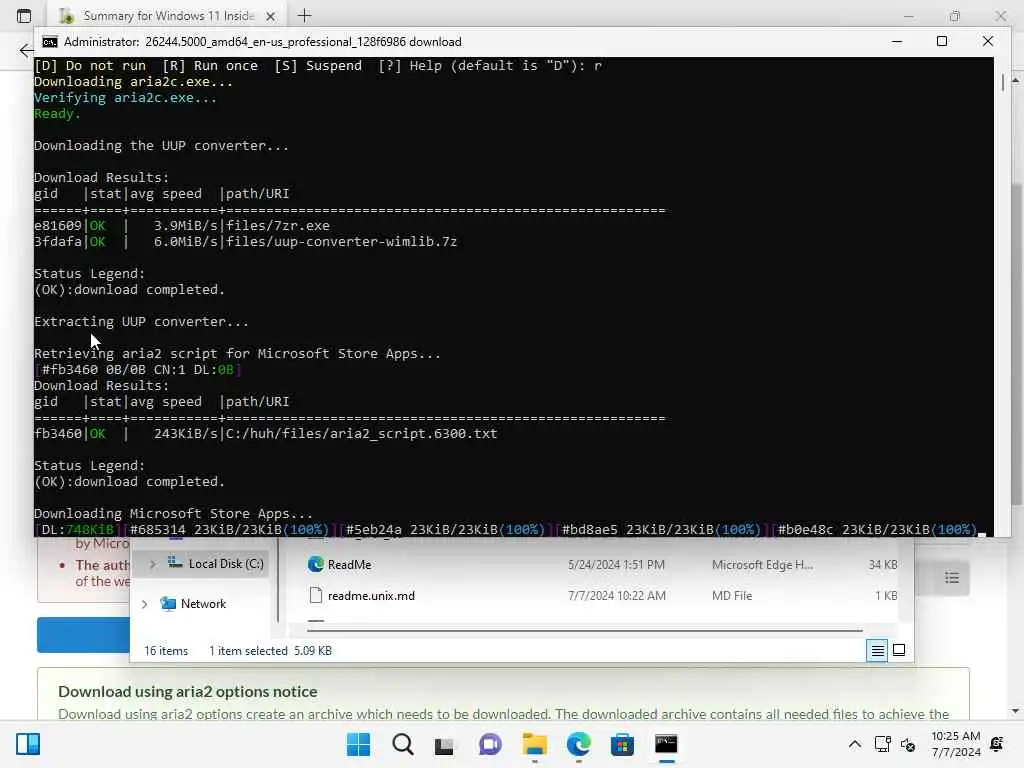Screen dimensions: 1024x768
Task: Expand the Network tree node
Action: pyautogui.click(x=144, y=604)
